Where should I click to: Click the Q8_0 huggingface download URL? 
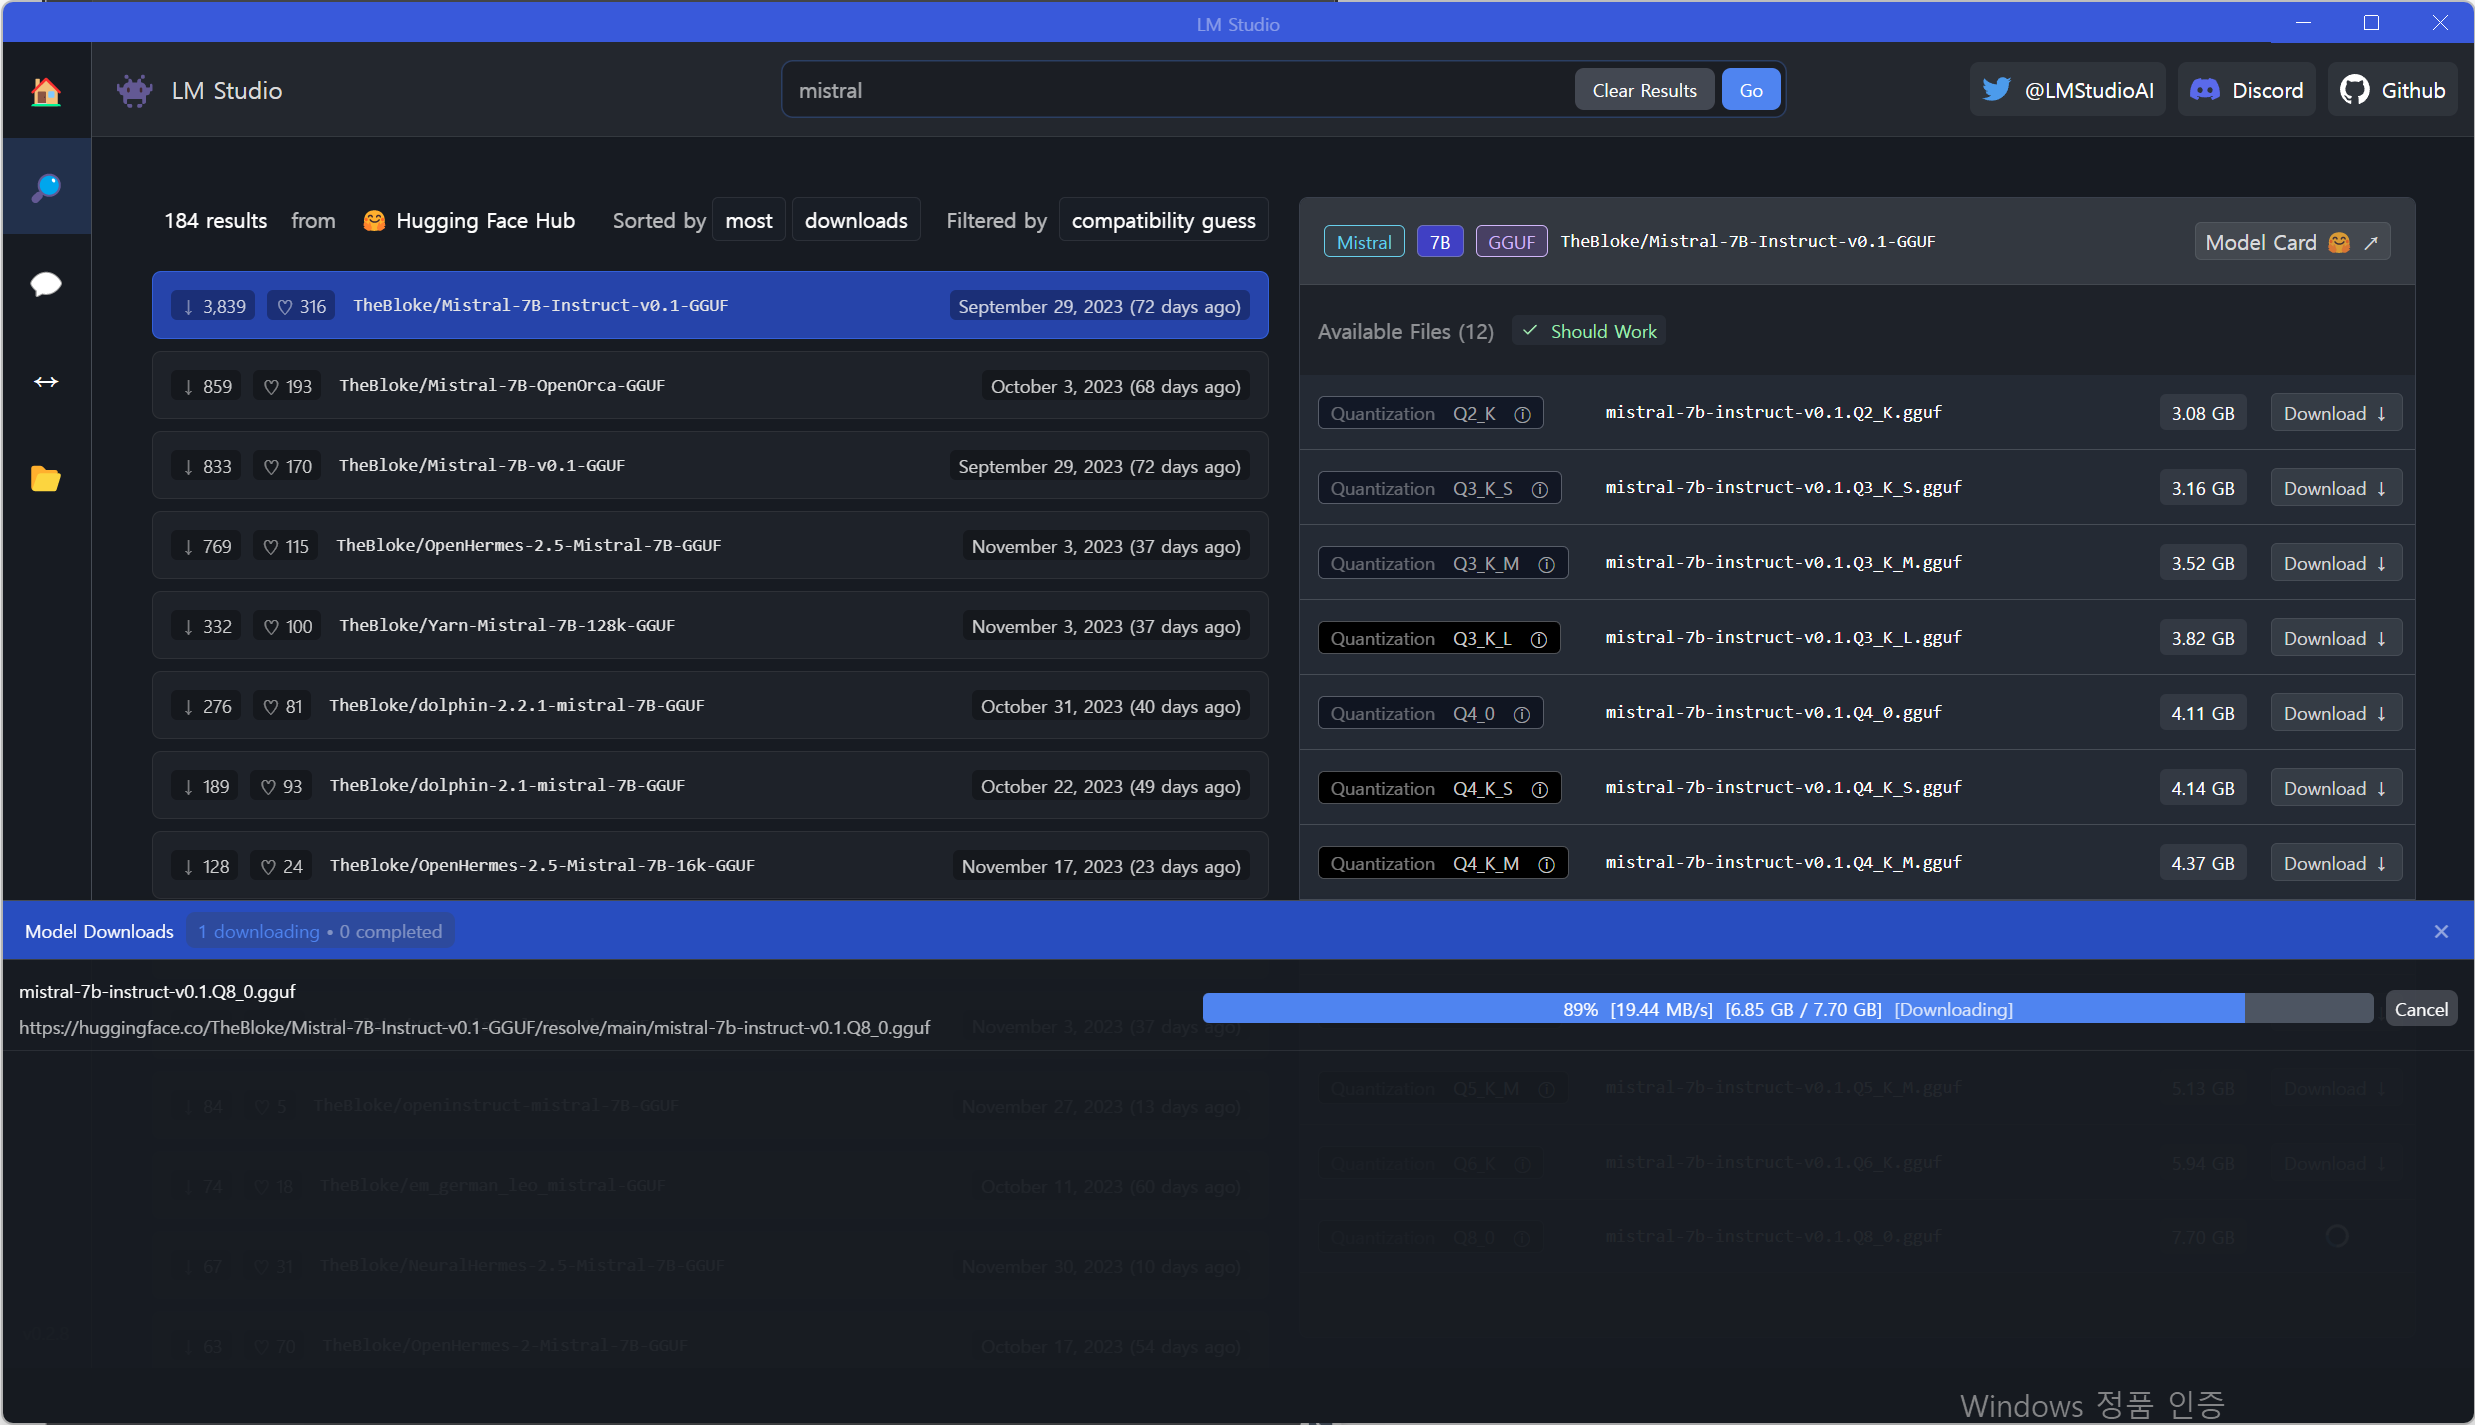pos(475,1027)
